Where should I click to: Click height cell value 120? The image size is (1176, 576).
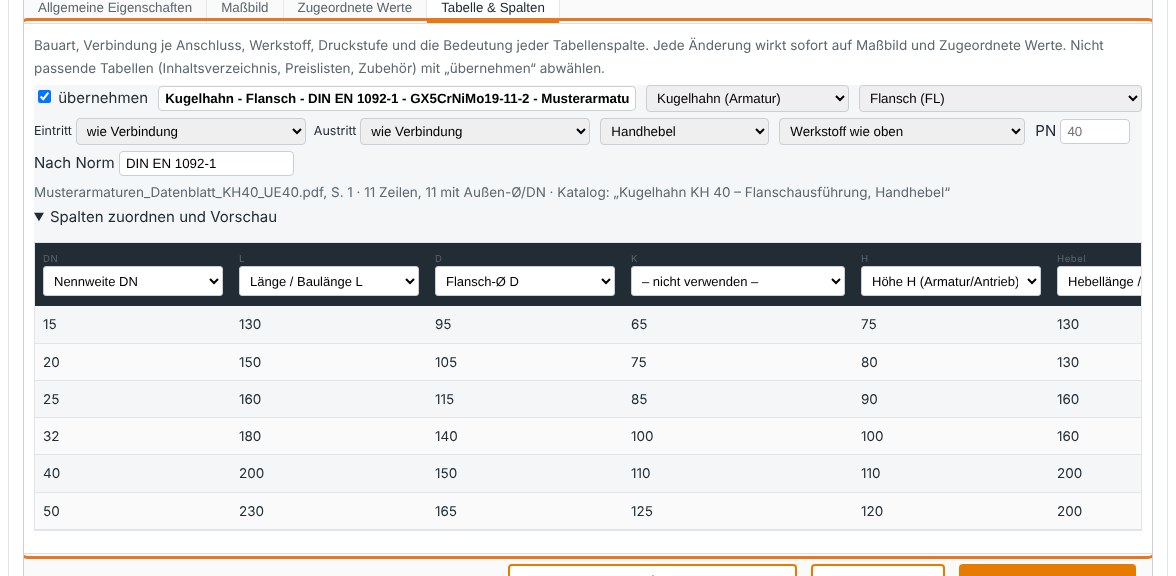(872, 512)
